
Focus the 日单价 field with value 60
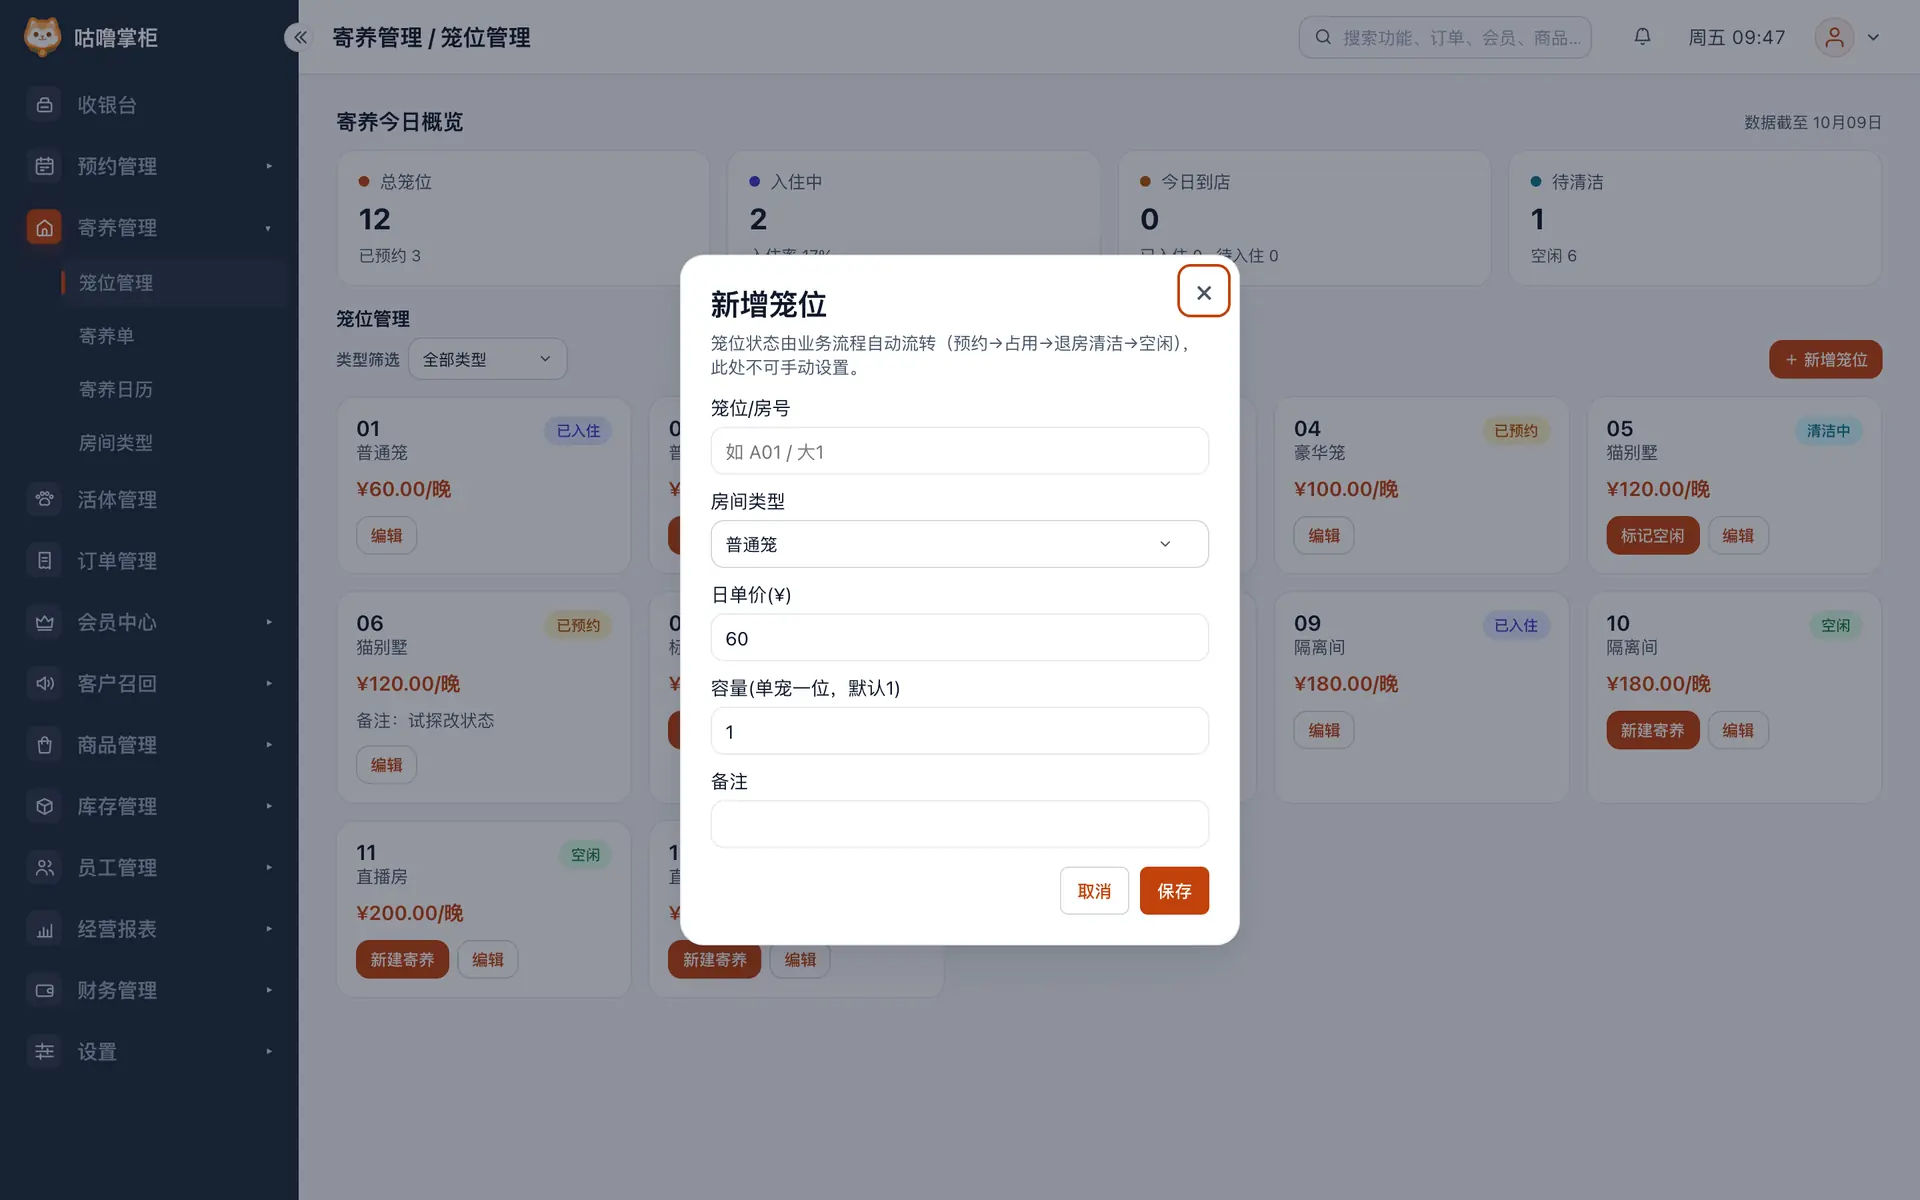[959, 638]
